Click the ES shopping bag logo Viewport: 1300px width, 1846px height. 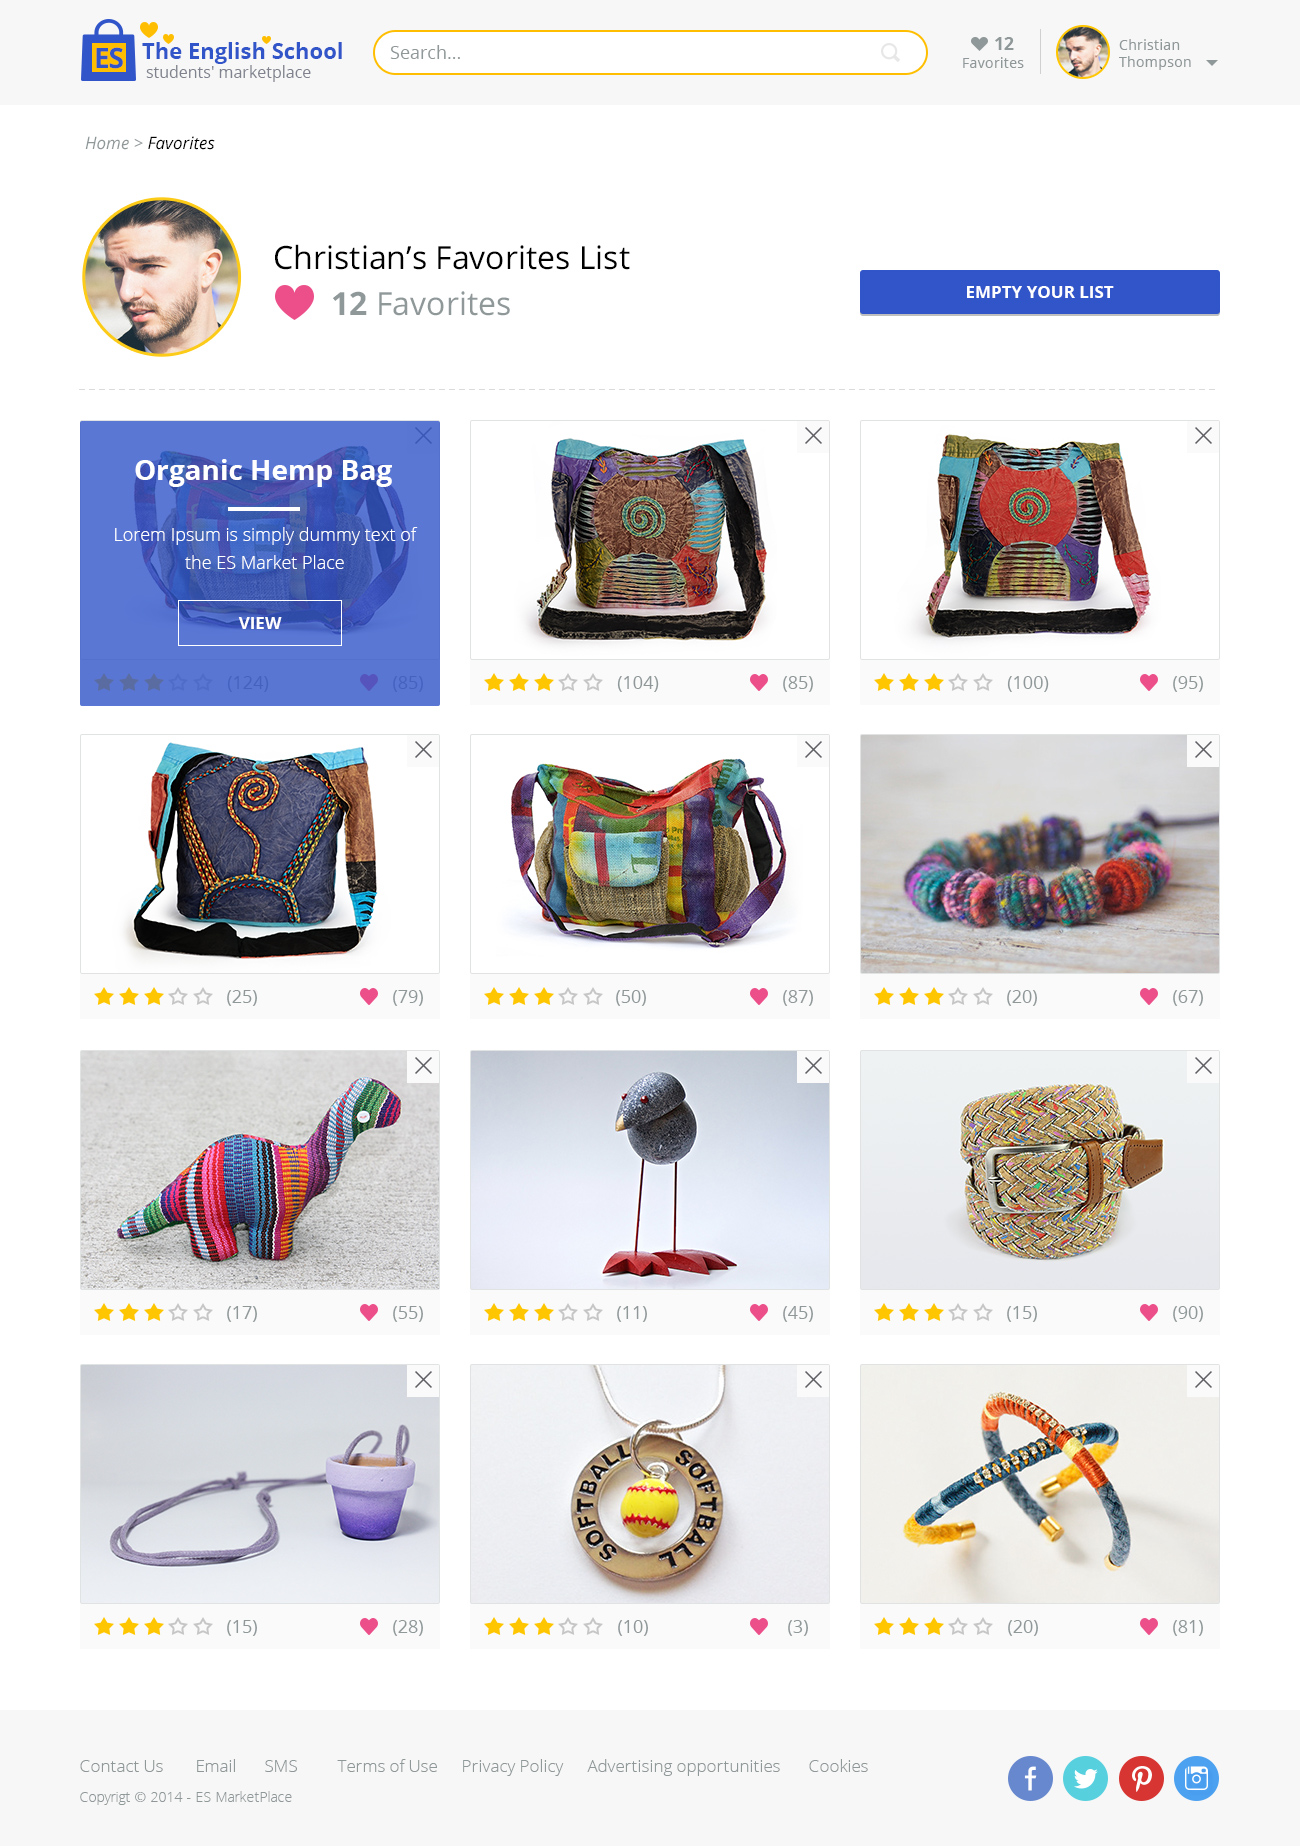point(108,51)
